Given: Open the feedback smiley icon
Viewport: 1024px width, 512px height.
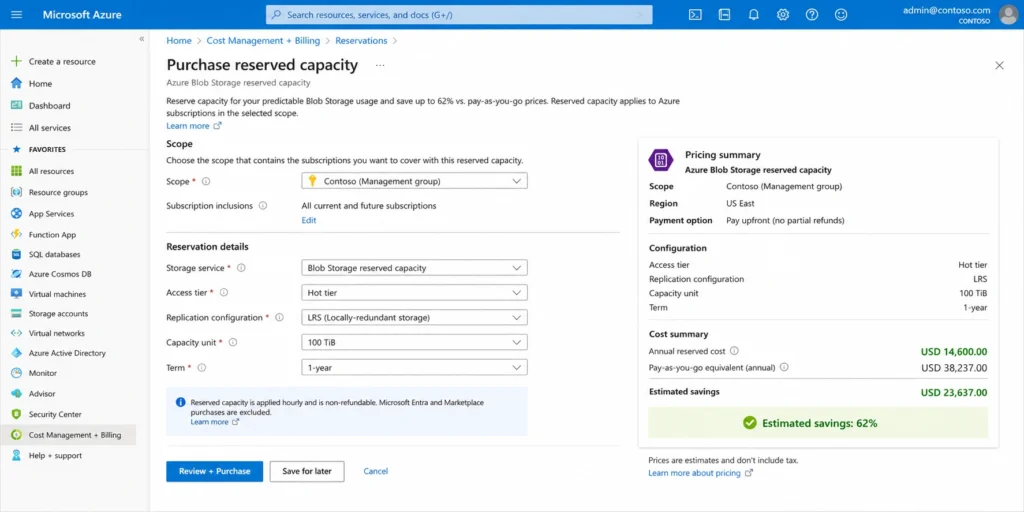Looking at the screenshot, I should coord(841,14).
